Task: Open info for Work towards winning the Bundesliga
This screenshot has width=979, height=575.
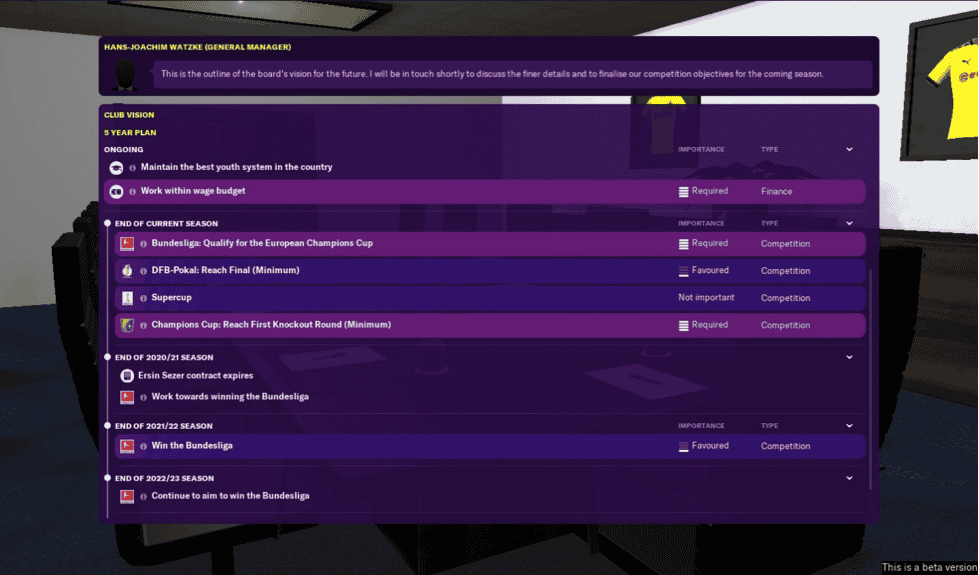Action: point(144,397)
